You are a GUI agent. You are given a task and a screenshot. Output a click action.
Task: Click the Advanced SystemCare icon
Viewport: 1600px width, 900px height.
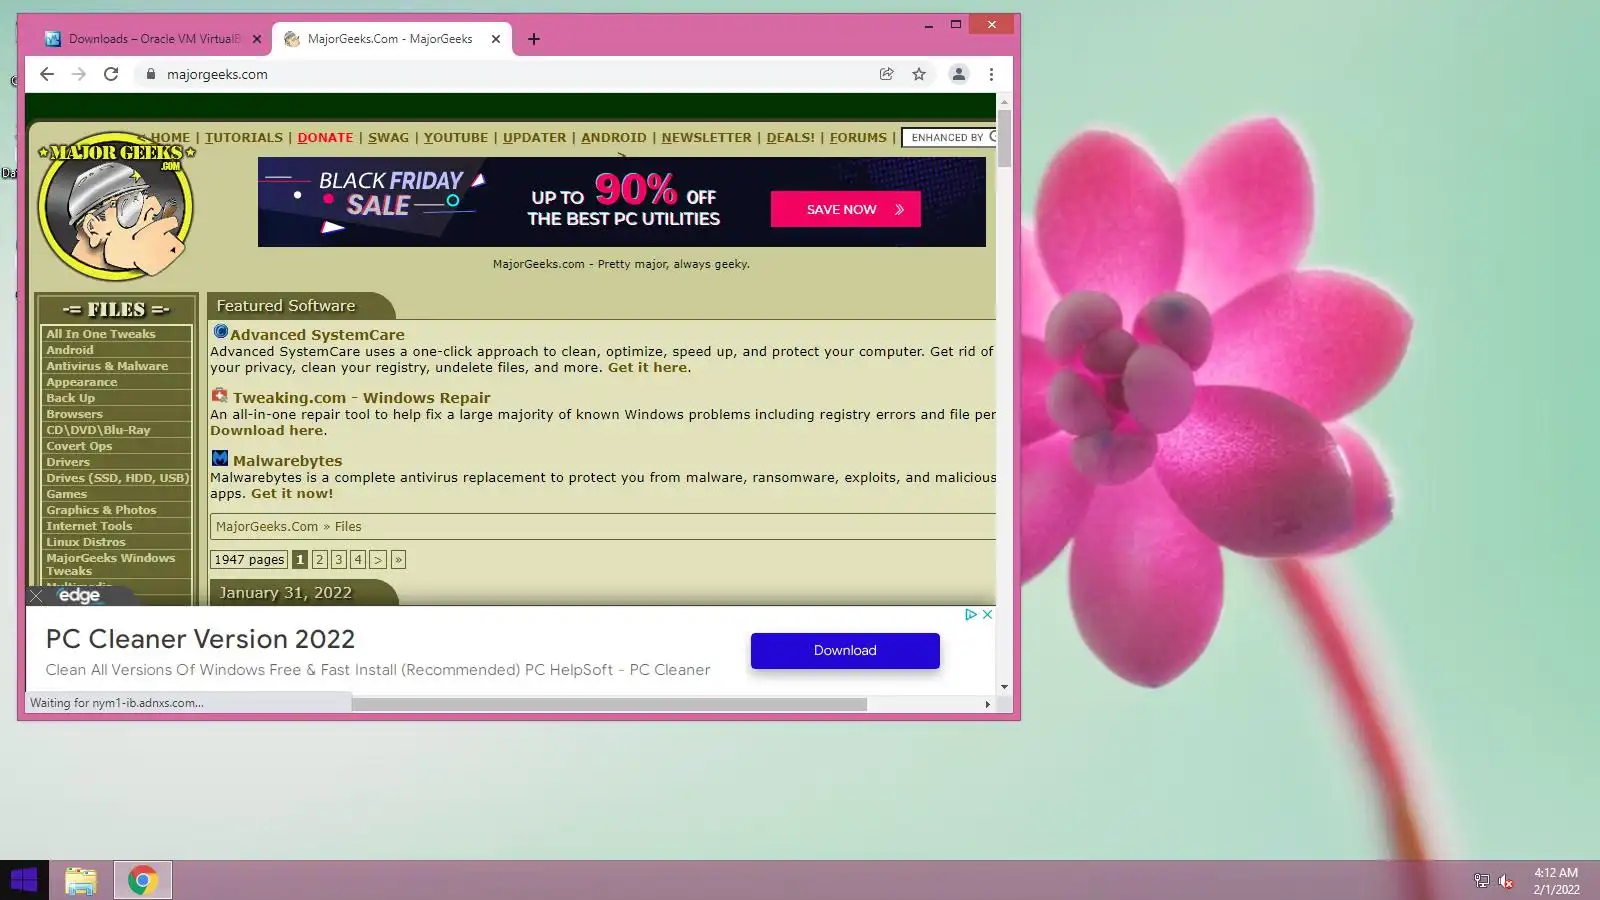[220, 332]
